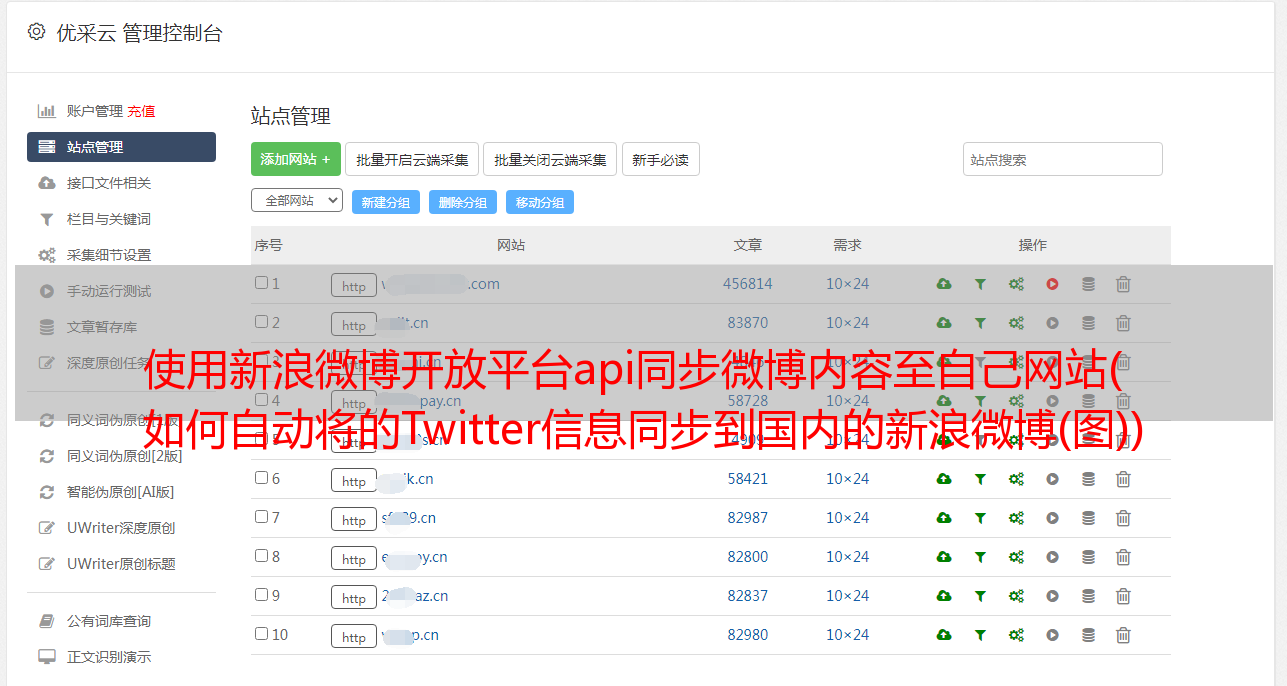
Task: Tick the checkbox for site 10
Action: (x=261, y=634)
